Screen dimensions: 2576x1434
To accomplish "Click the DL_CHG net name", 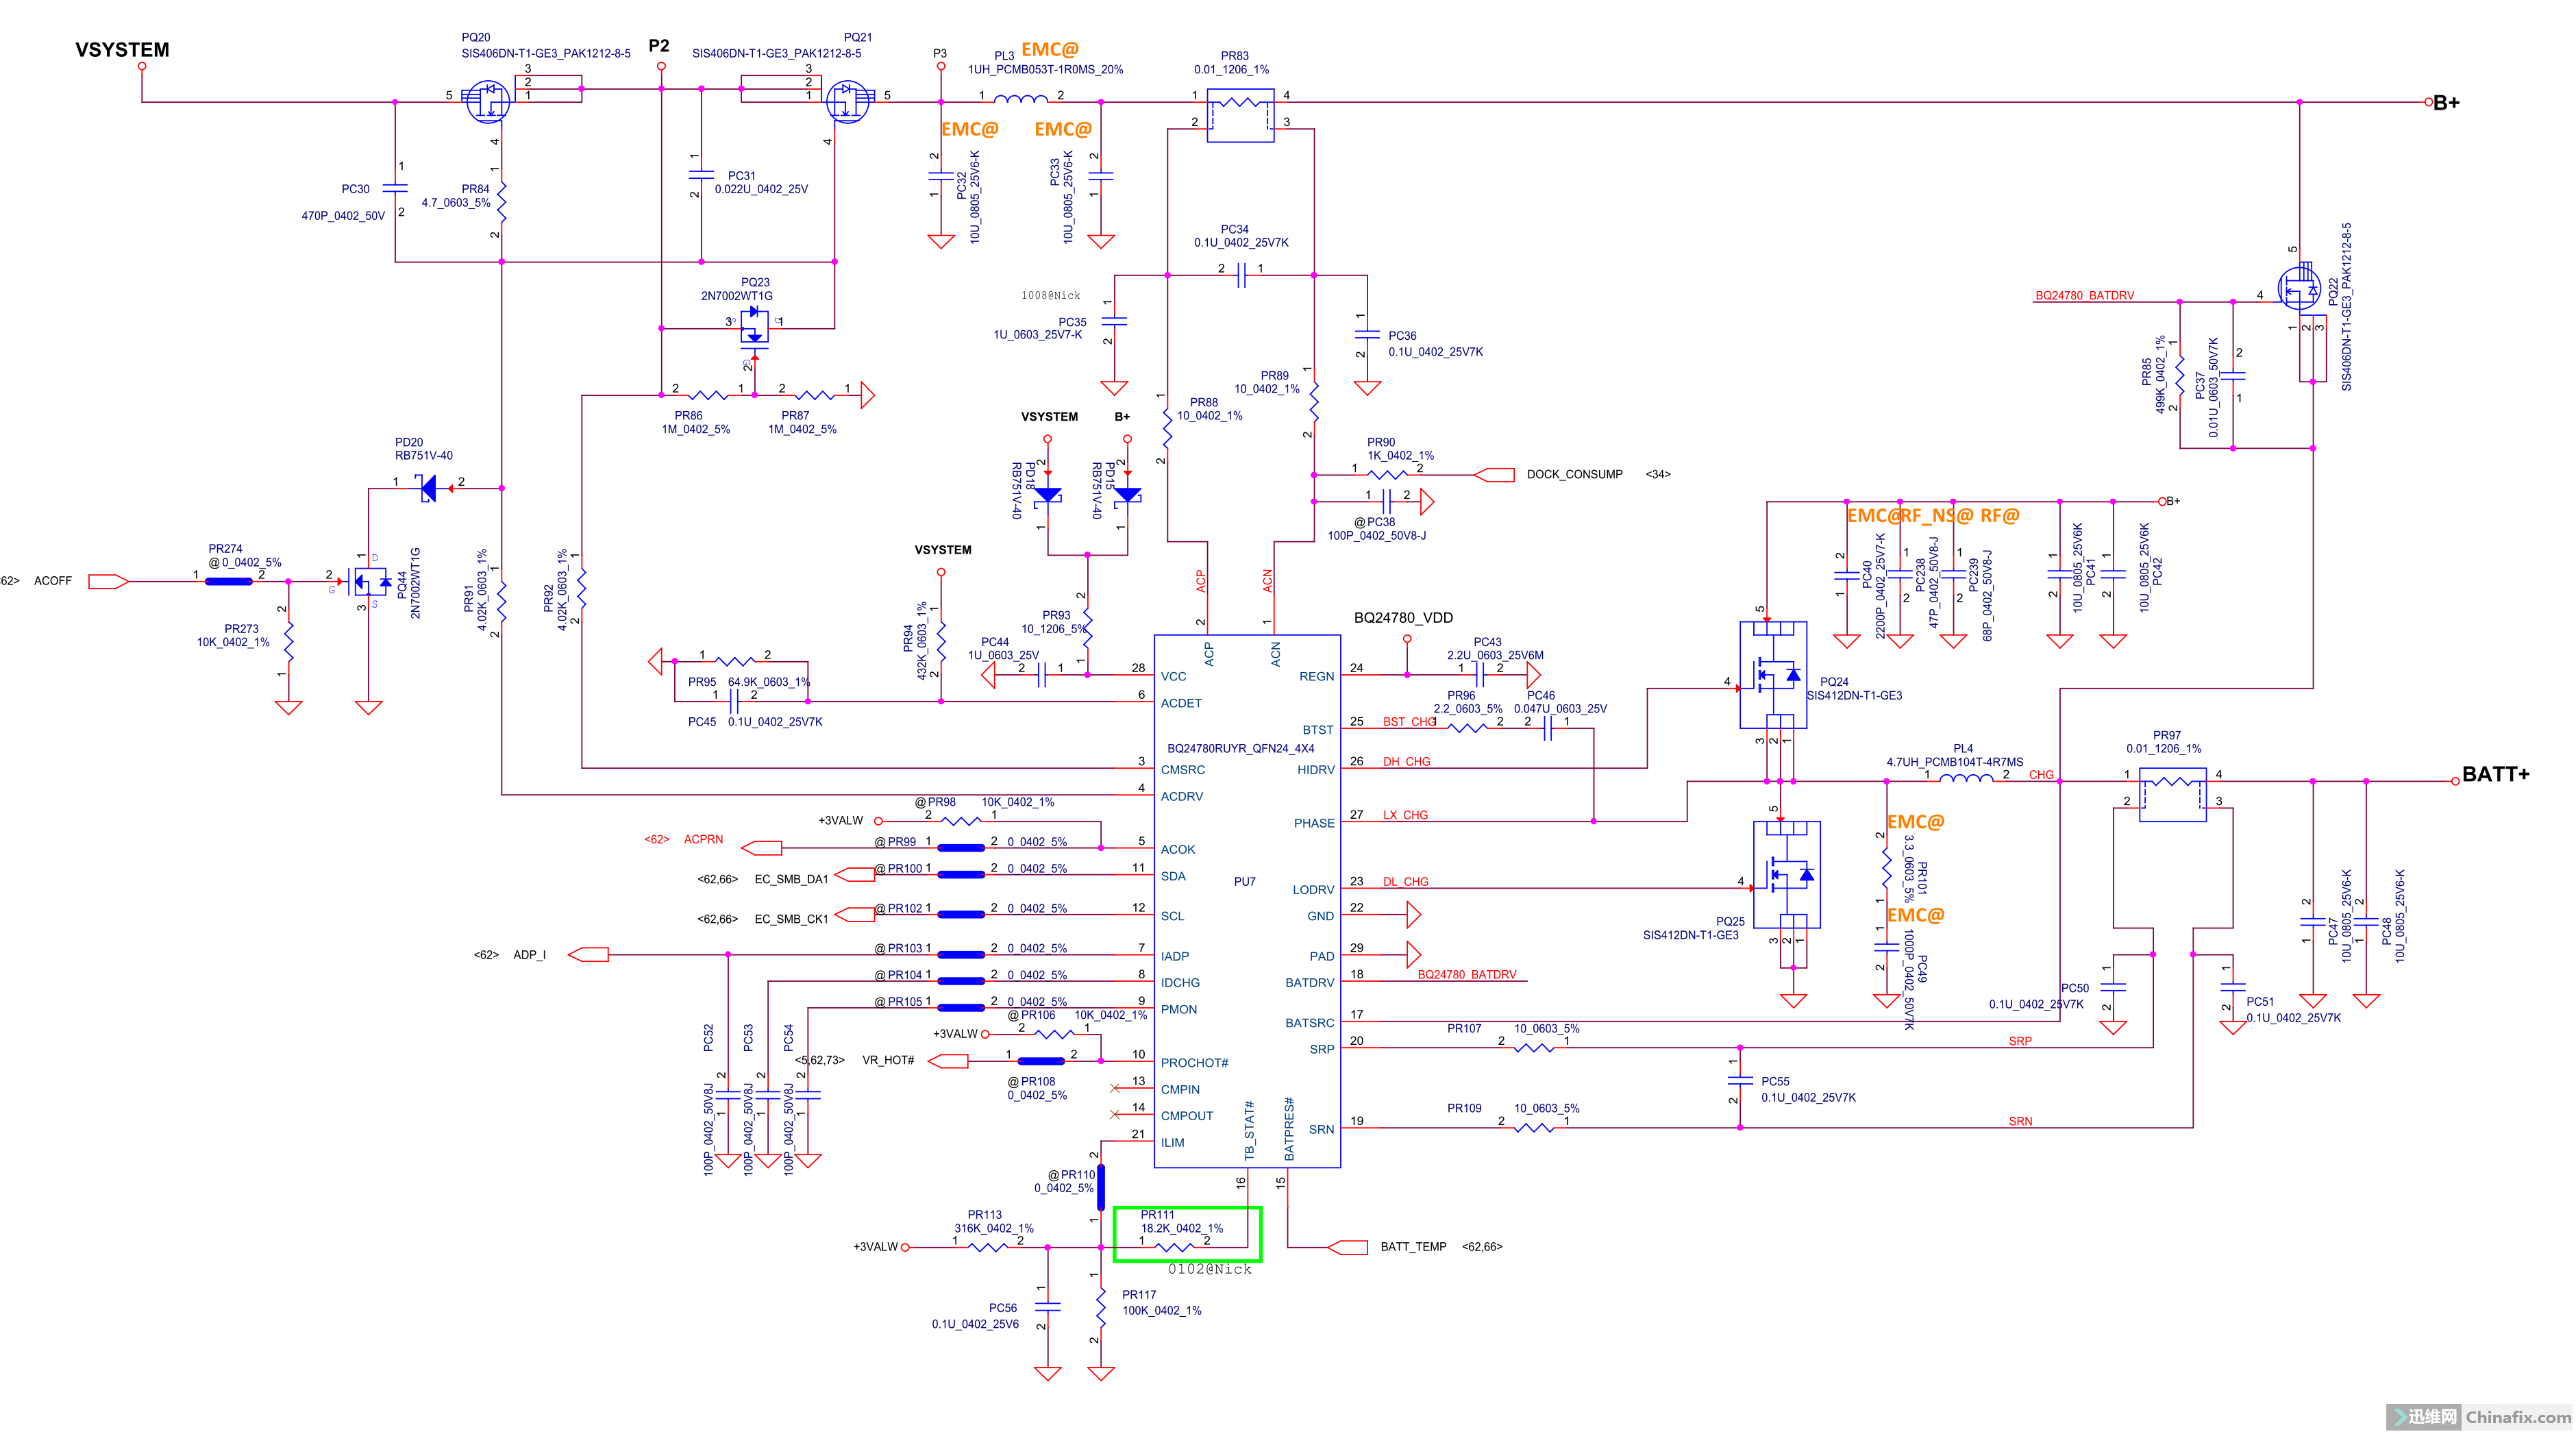I will (x=1405, y=881).
